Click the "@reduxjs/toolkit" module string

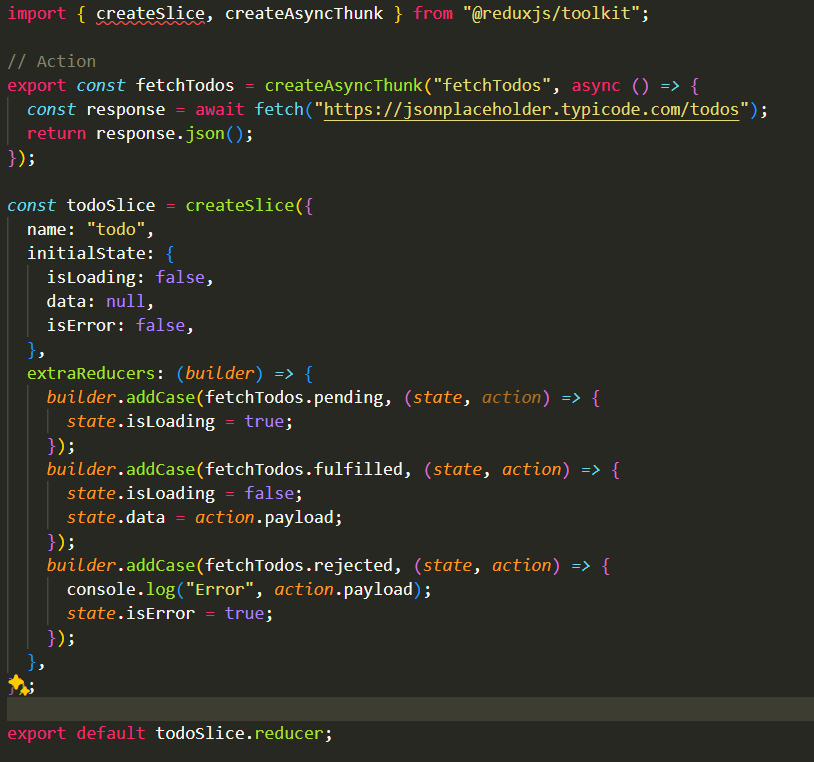click(x=551, y=13)
